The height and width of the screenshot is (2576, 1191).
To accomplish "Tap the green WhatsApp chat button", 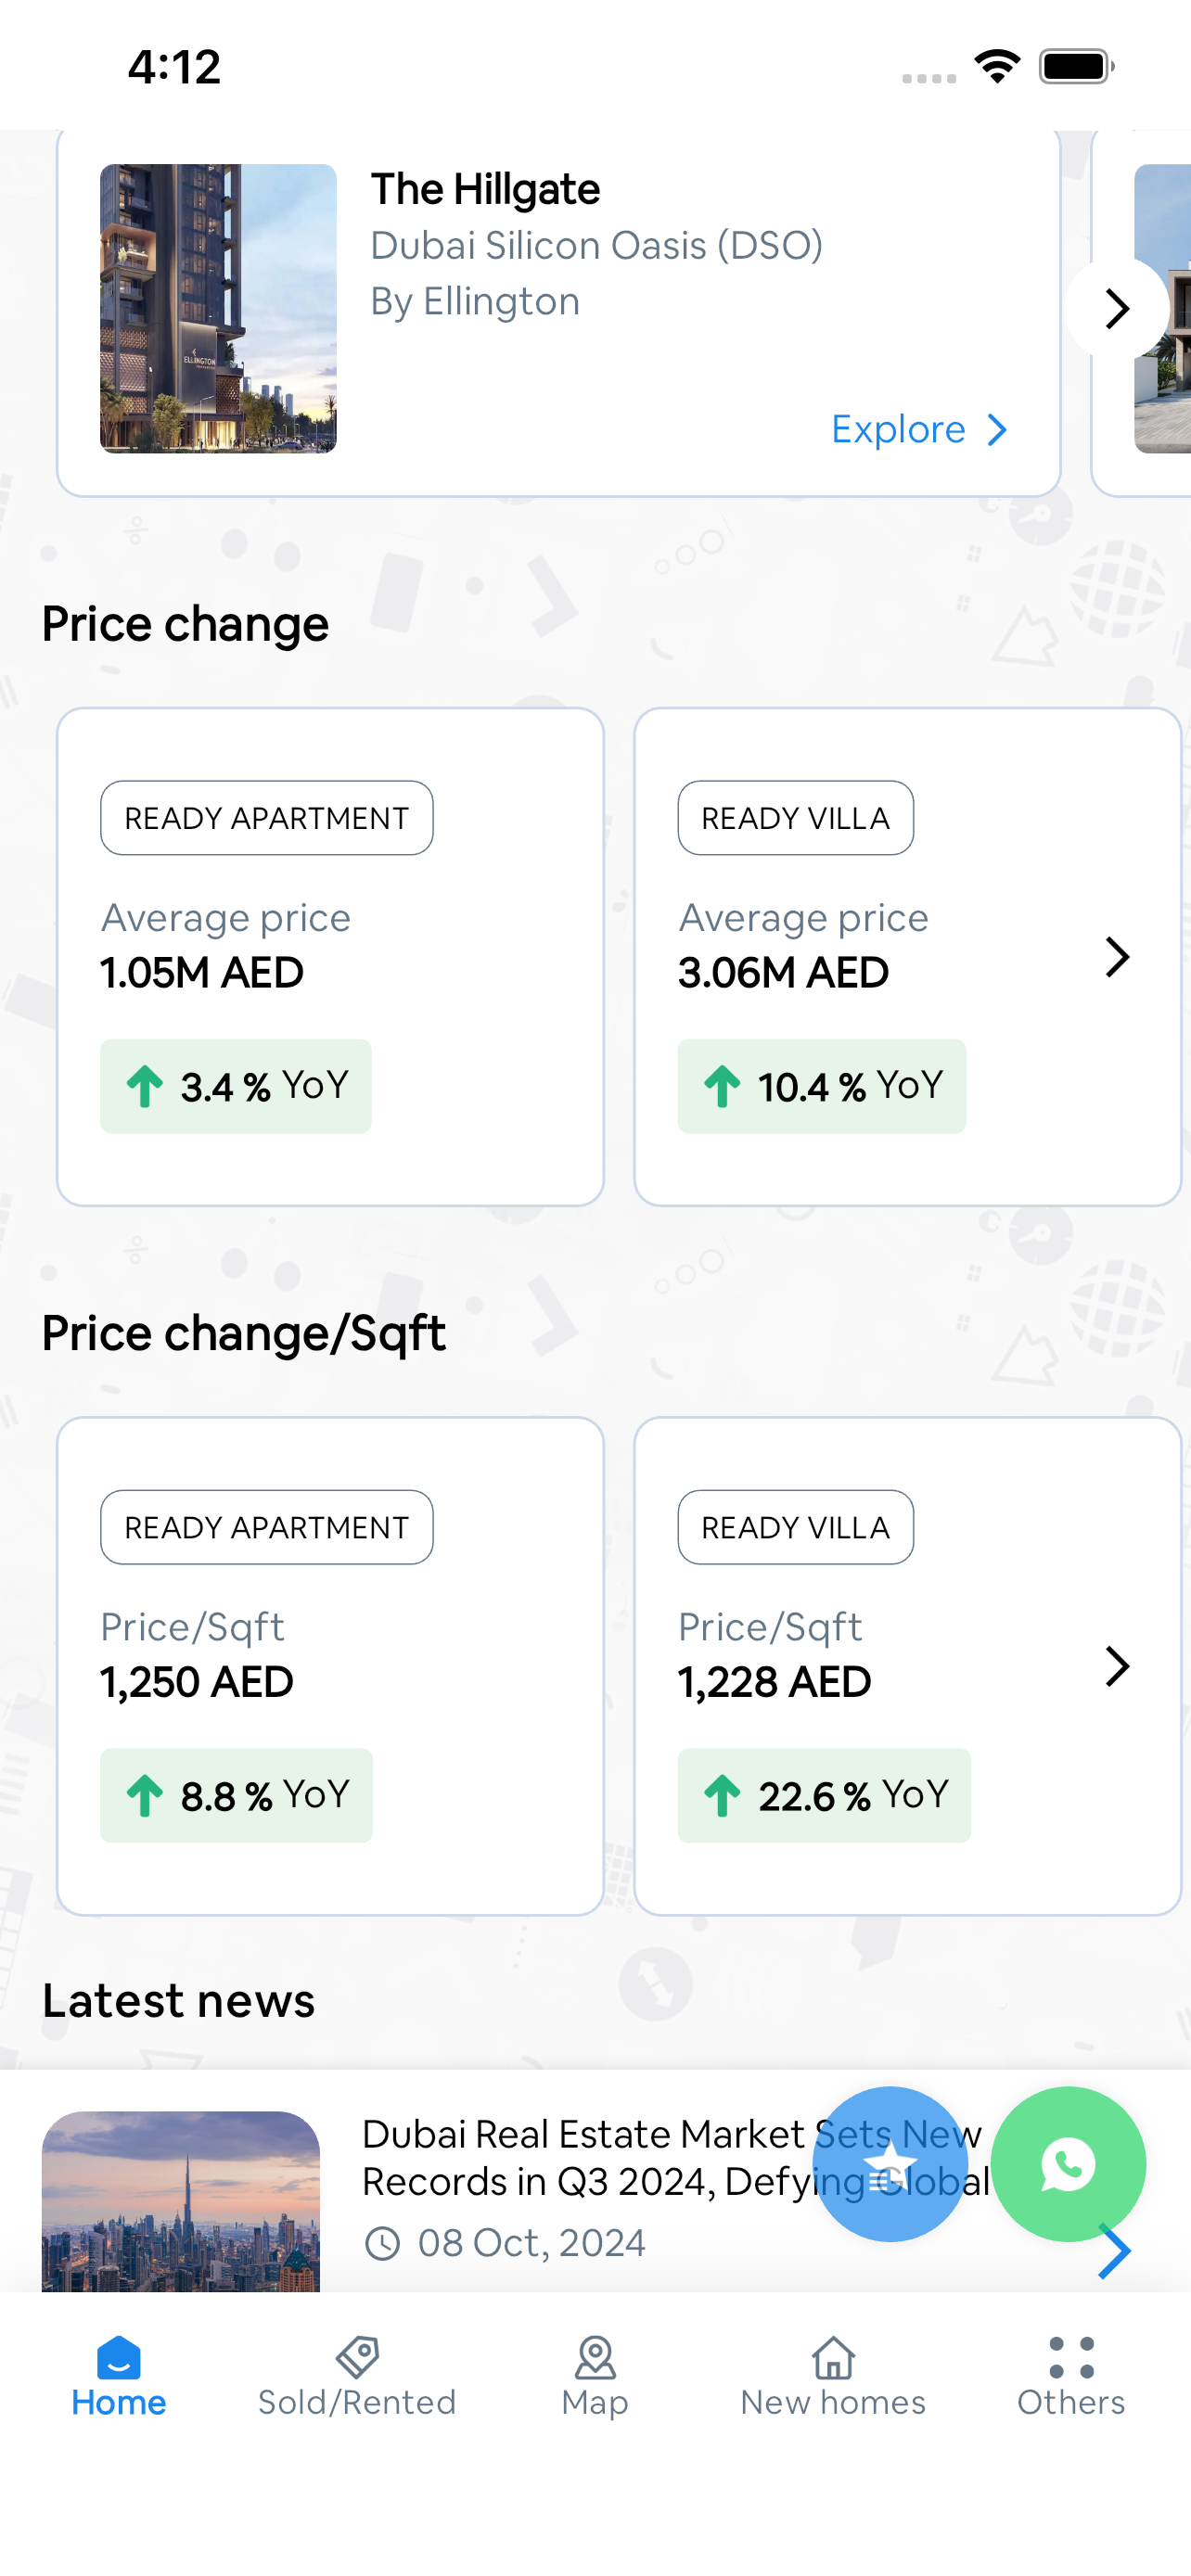I will click(x=1067, y=2164).
